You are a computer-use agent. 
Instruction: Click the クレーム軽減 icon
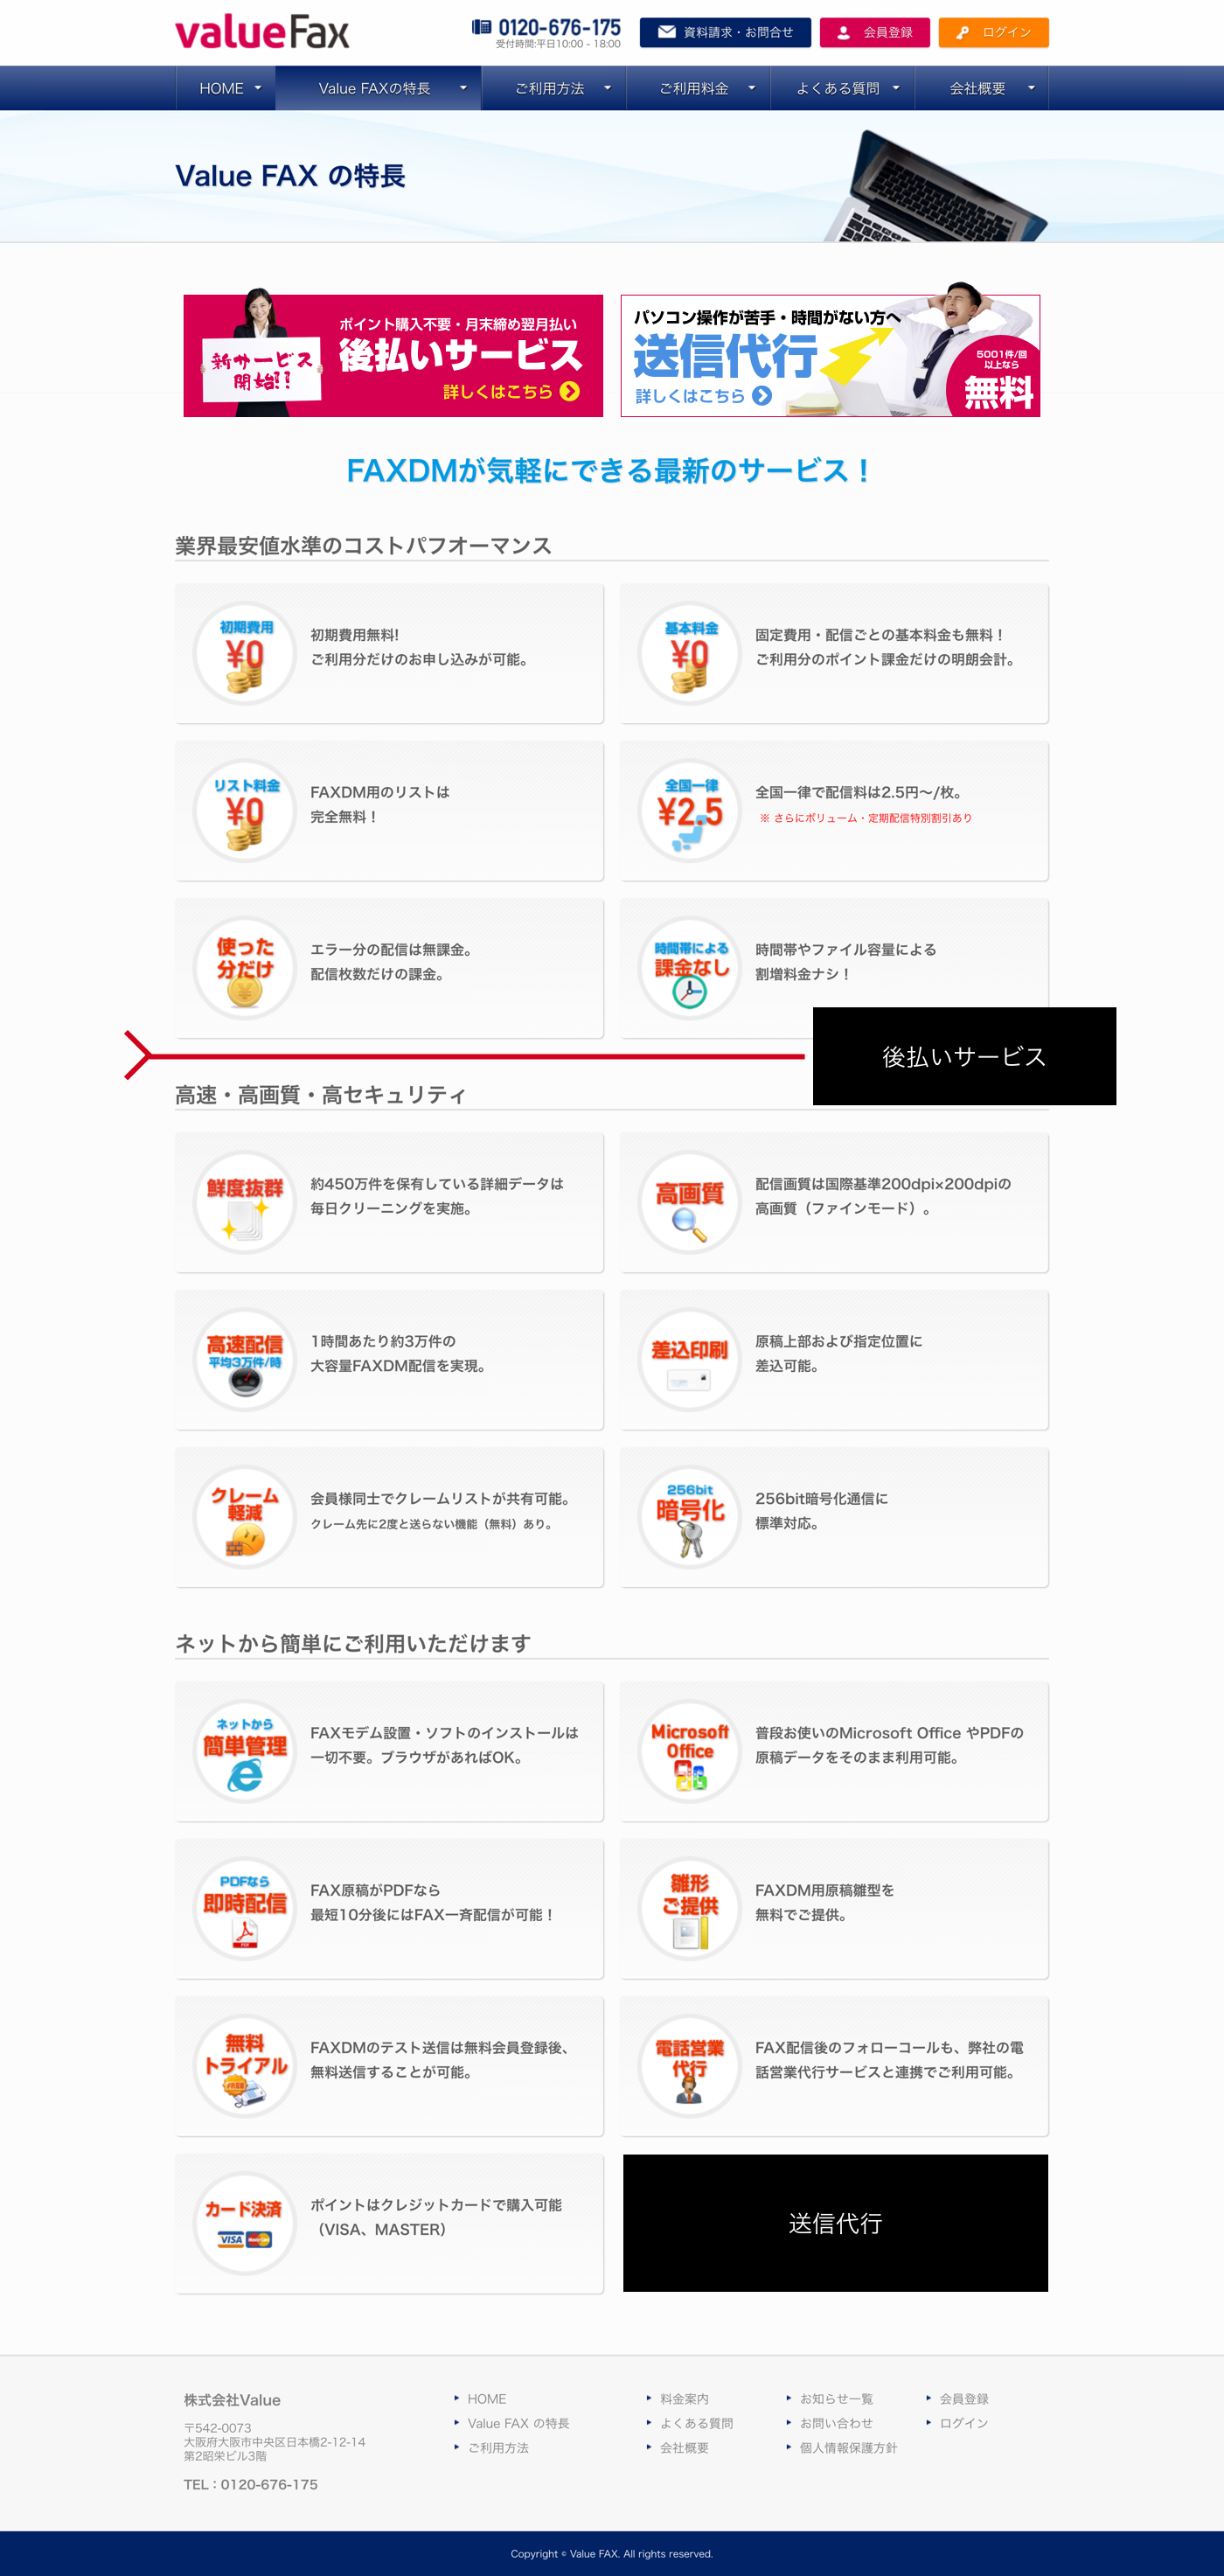(x=245, y=1517)
